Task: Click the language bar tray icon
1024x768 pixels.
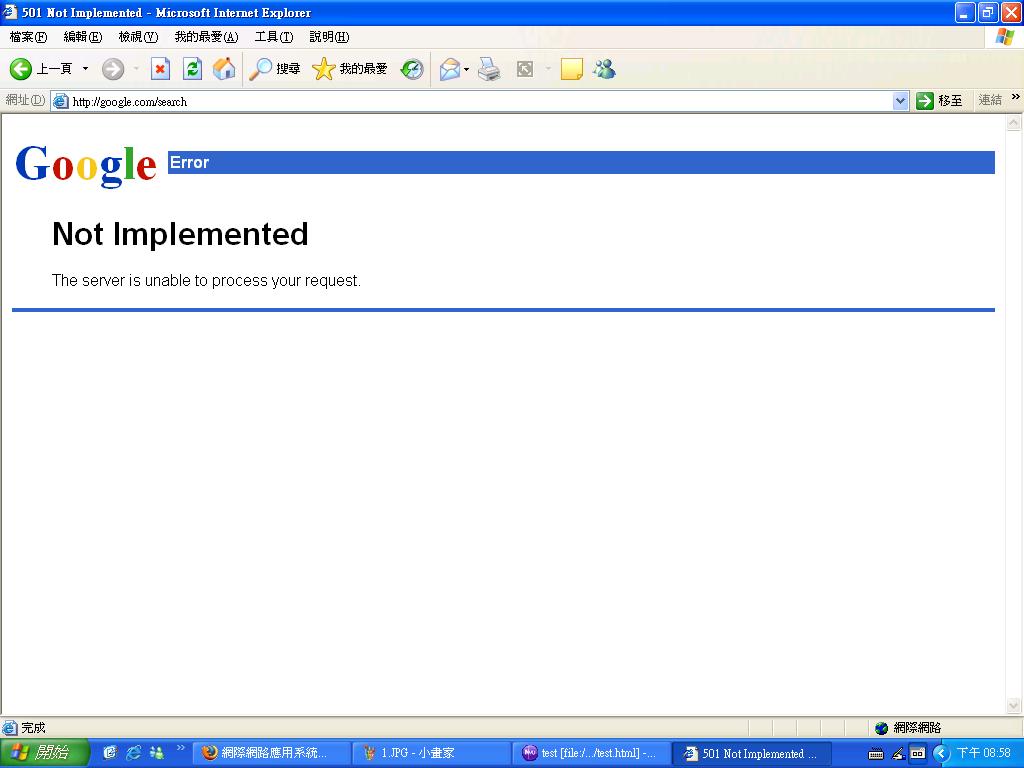Action: point(918,754)
